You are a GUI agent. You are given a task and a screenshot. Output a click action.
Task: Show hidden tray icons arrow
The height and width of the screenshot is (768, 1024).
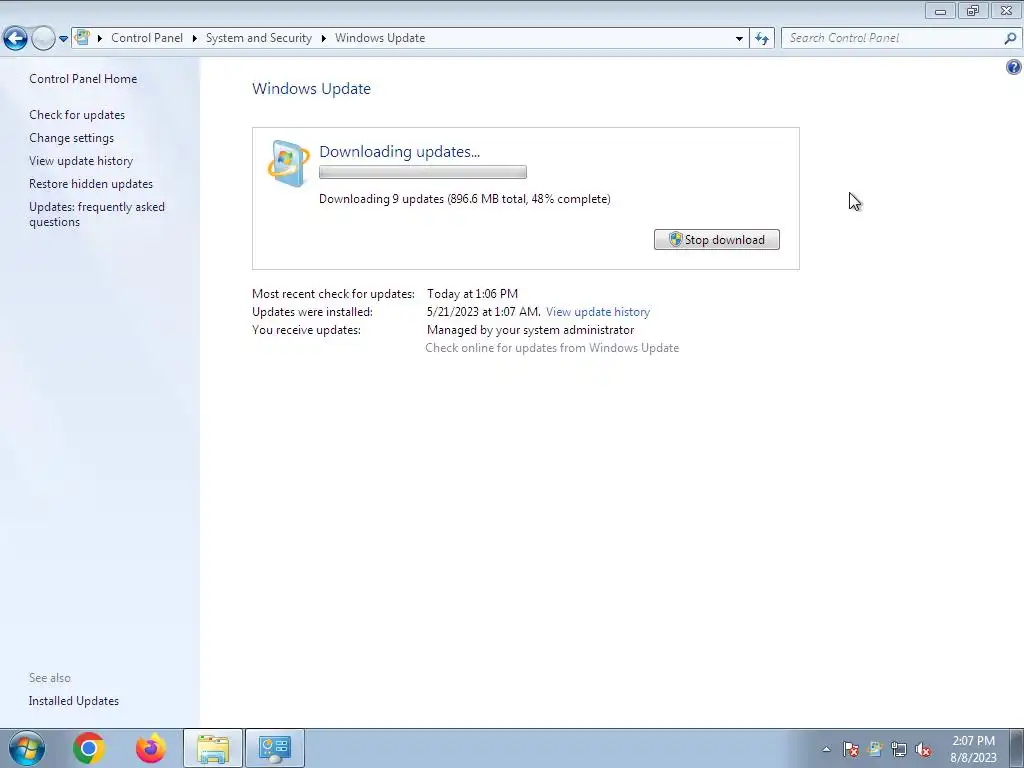coord(826,749)
